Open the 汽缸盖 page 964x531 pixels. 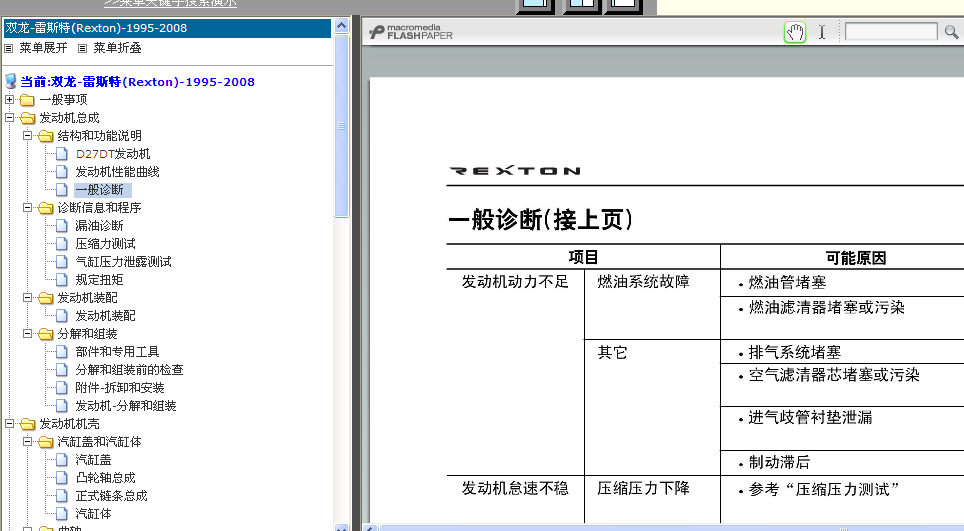coord(93,460)
